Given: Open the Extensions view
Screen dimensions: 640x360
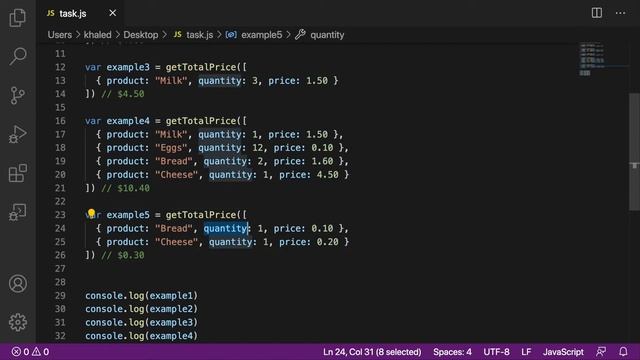Looking at the screenshot, I should click(x=18, y=173).
